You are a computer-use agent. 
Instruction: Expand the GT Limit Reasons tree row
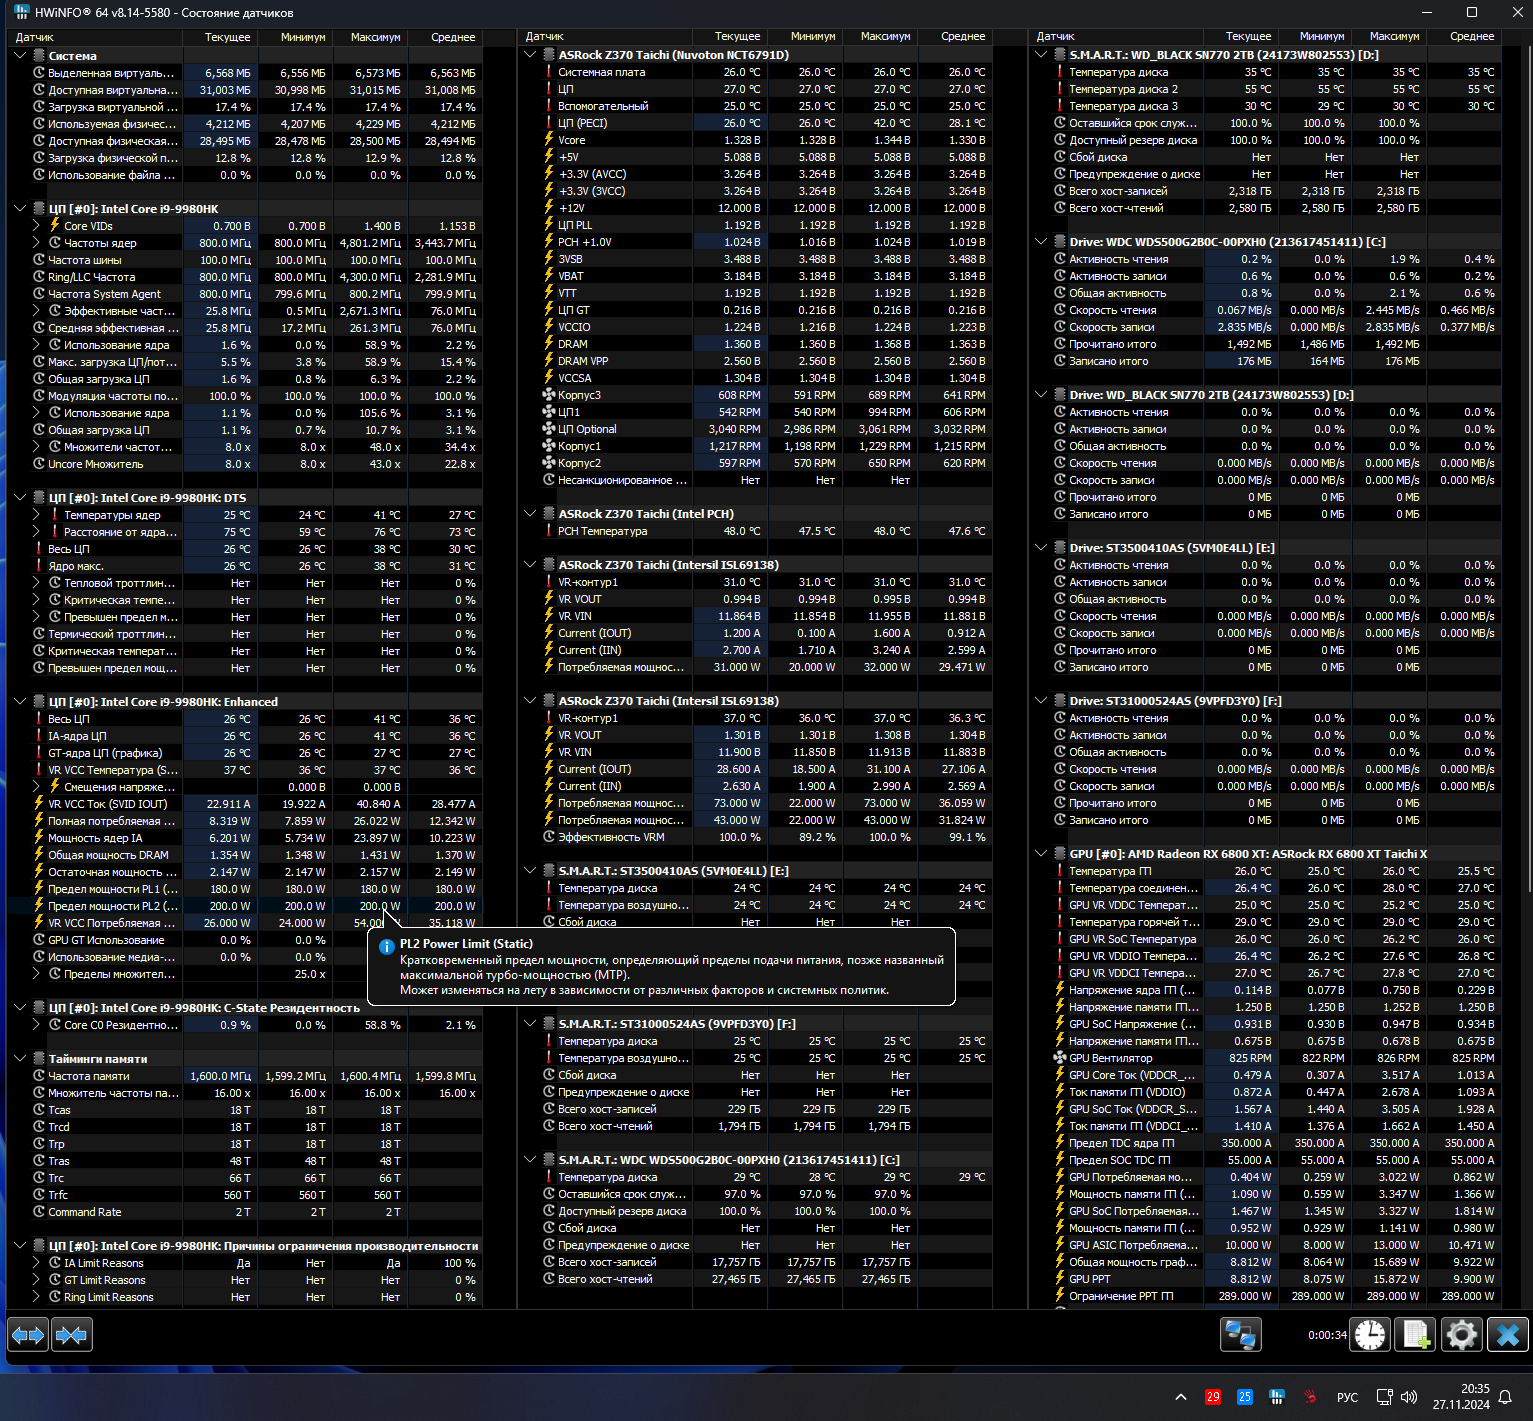click(36, 1280)
